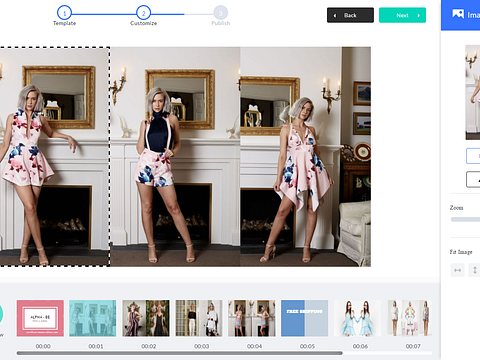The width and height of the screenshot is (480, 360).
Task: Open the scene thumbnail at 00:06
Action: (x=357, y=318)
